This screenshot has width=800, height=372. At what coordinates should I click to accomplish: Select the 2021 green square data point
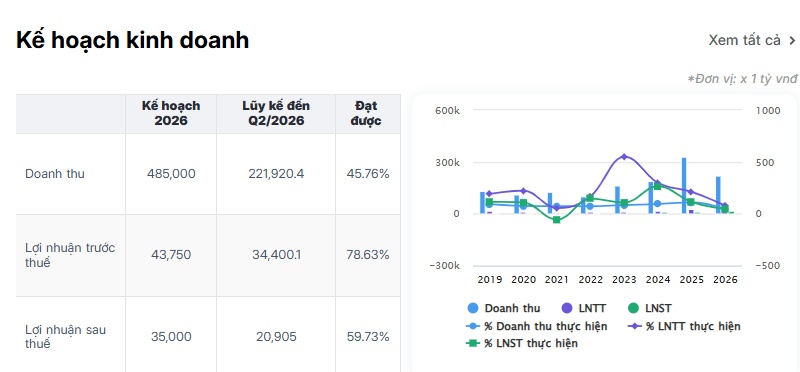(557, 220)
